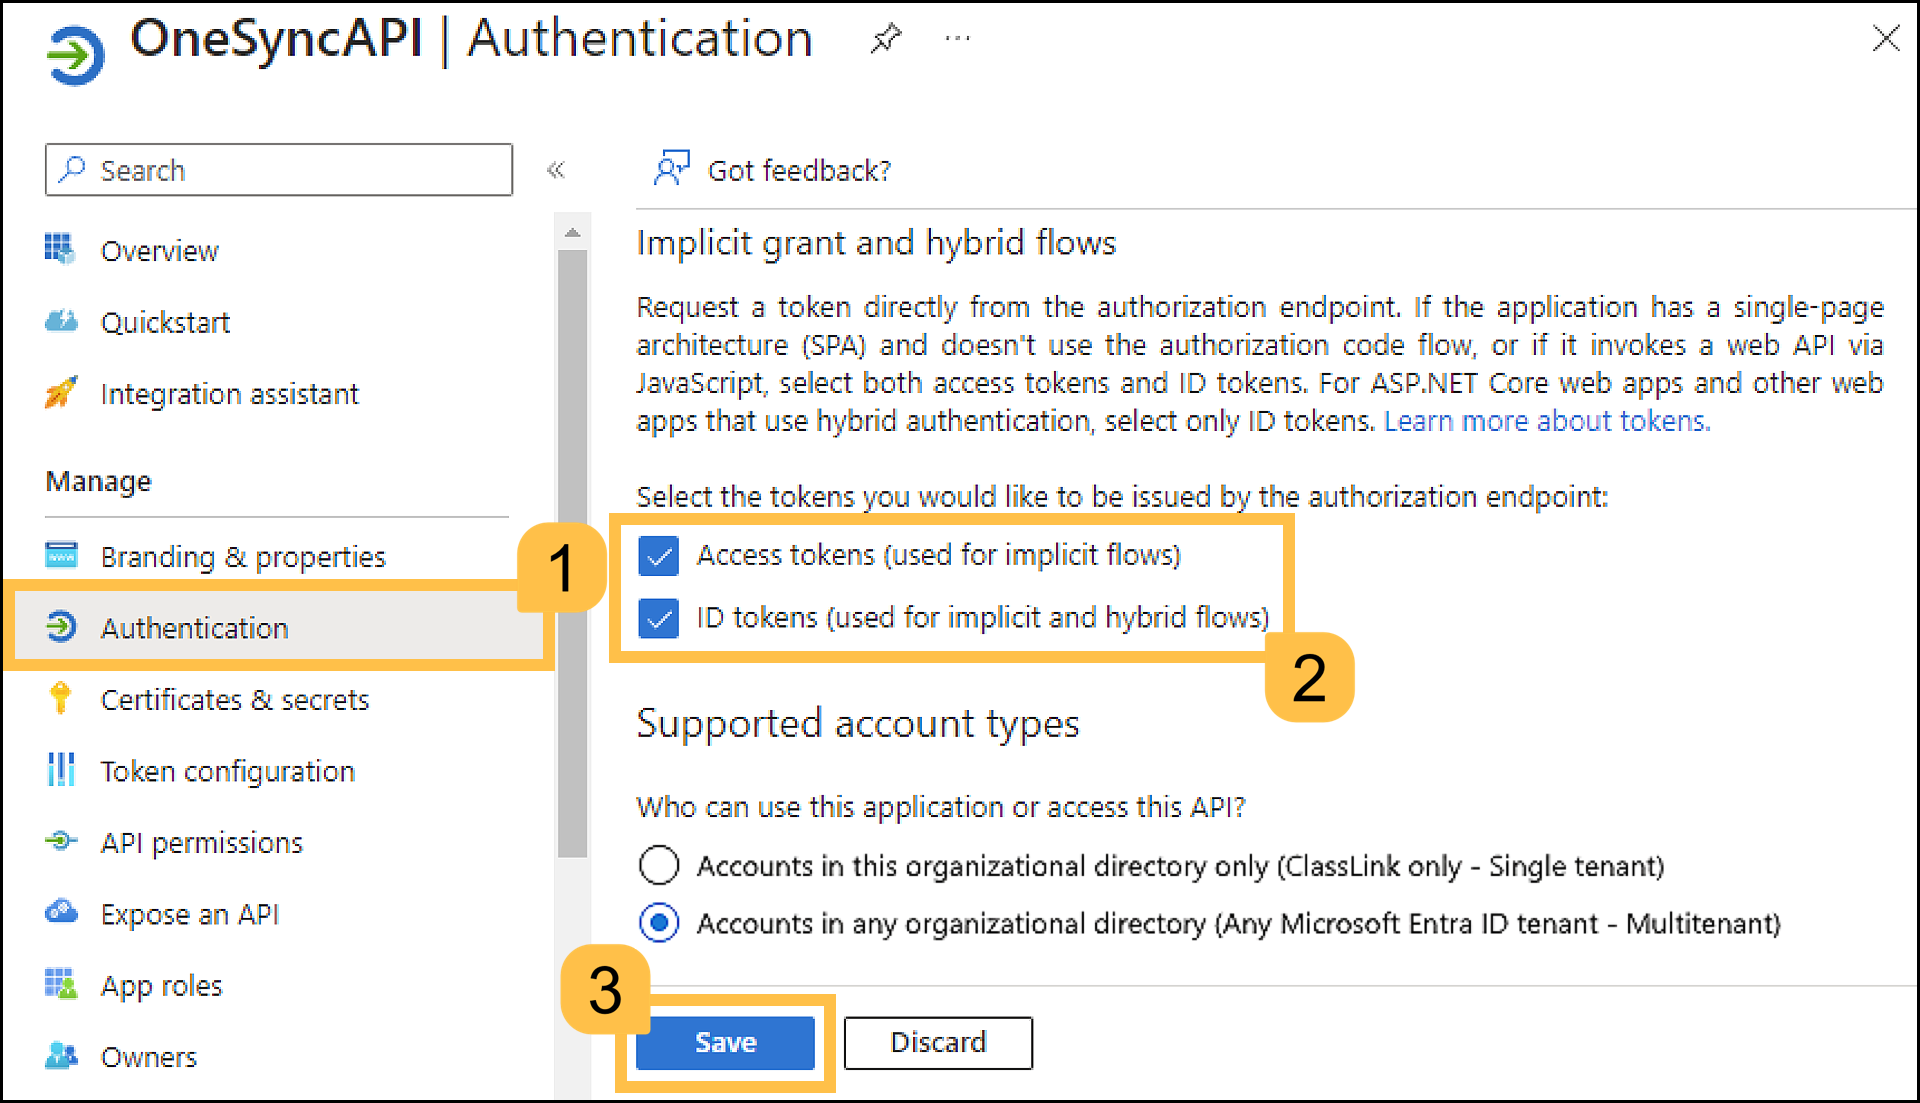The height and width of the screenshot is (1103, 1920).
Task: Click the Save button
Action: (x=724, y=1042)
